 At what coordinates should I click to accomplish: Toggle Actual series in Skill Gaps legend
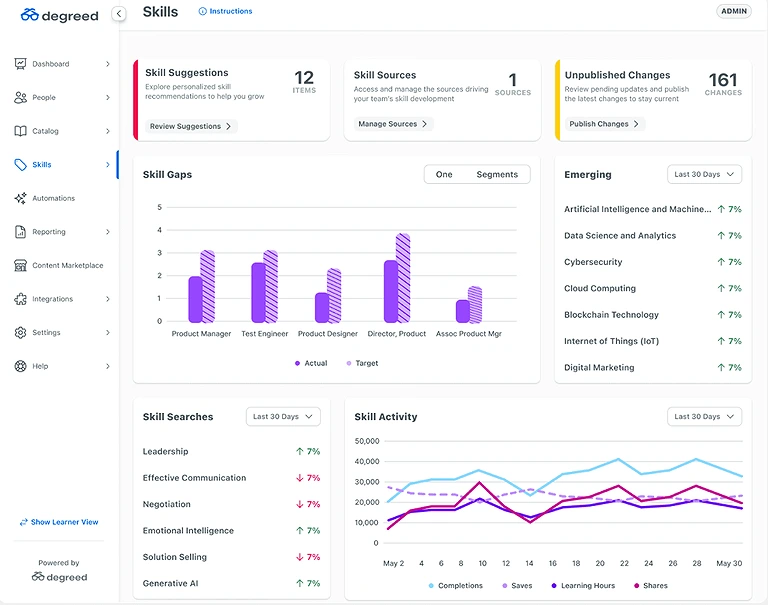coord(311,363)
